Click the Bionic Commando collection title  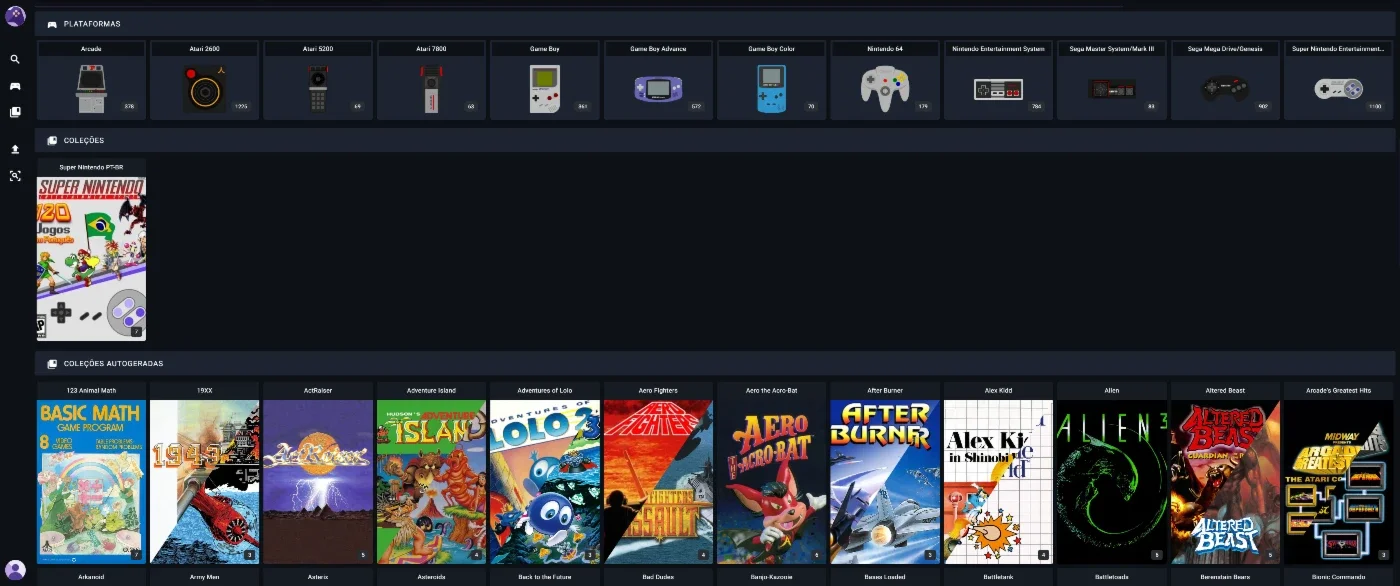1339,577
